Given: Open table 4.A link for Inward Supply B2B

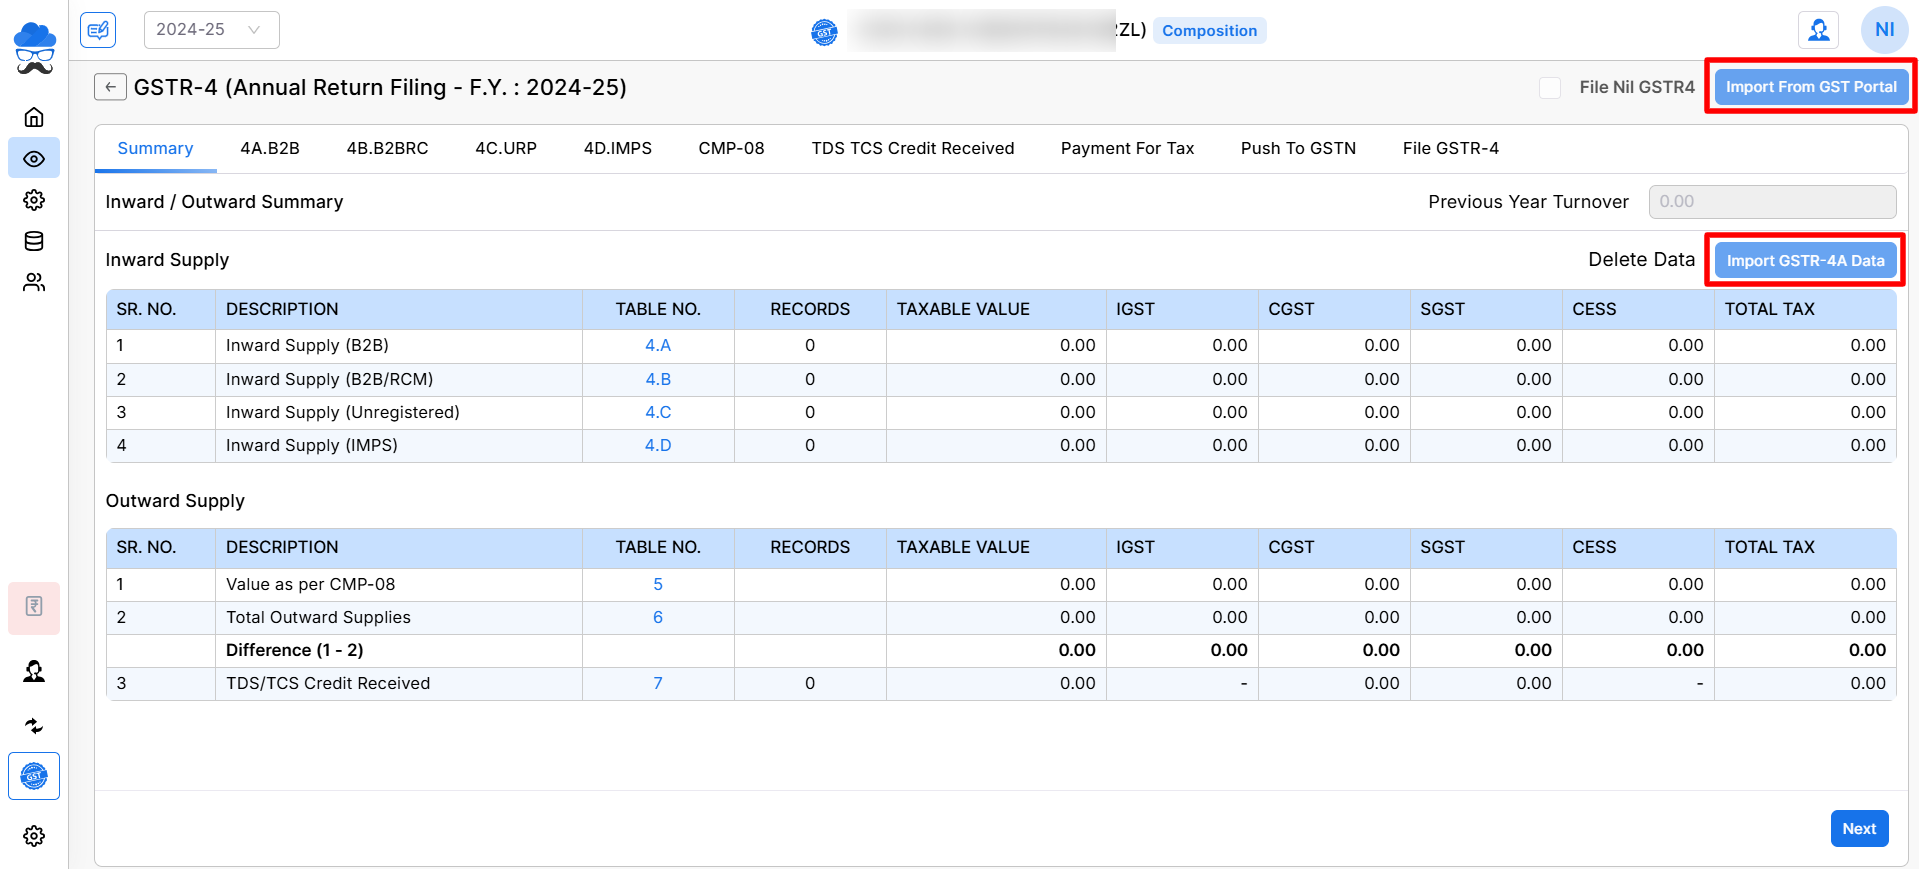Looking at the screenshot, I should [658, 345].
